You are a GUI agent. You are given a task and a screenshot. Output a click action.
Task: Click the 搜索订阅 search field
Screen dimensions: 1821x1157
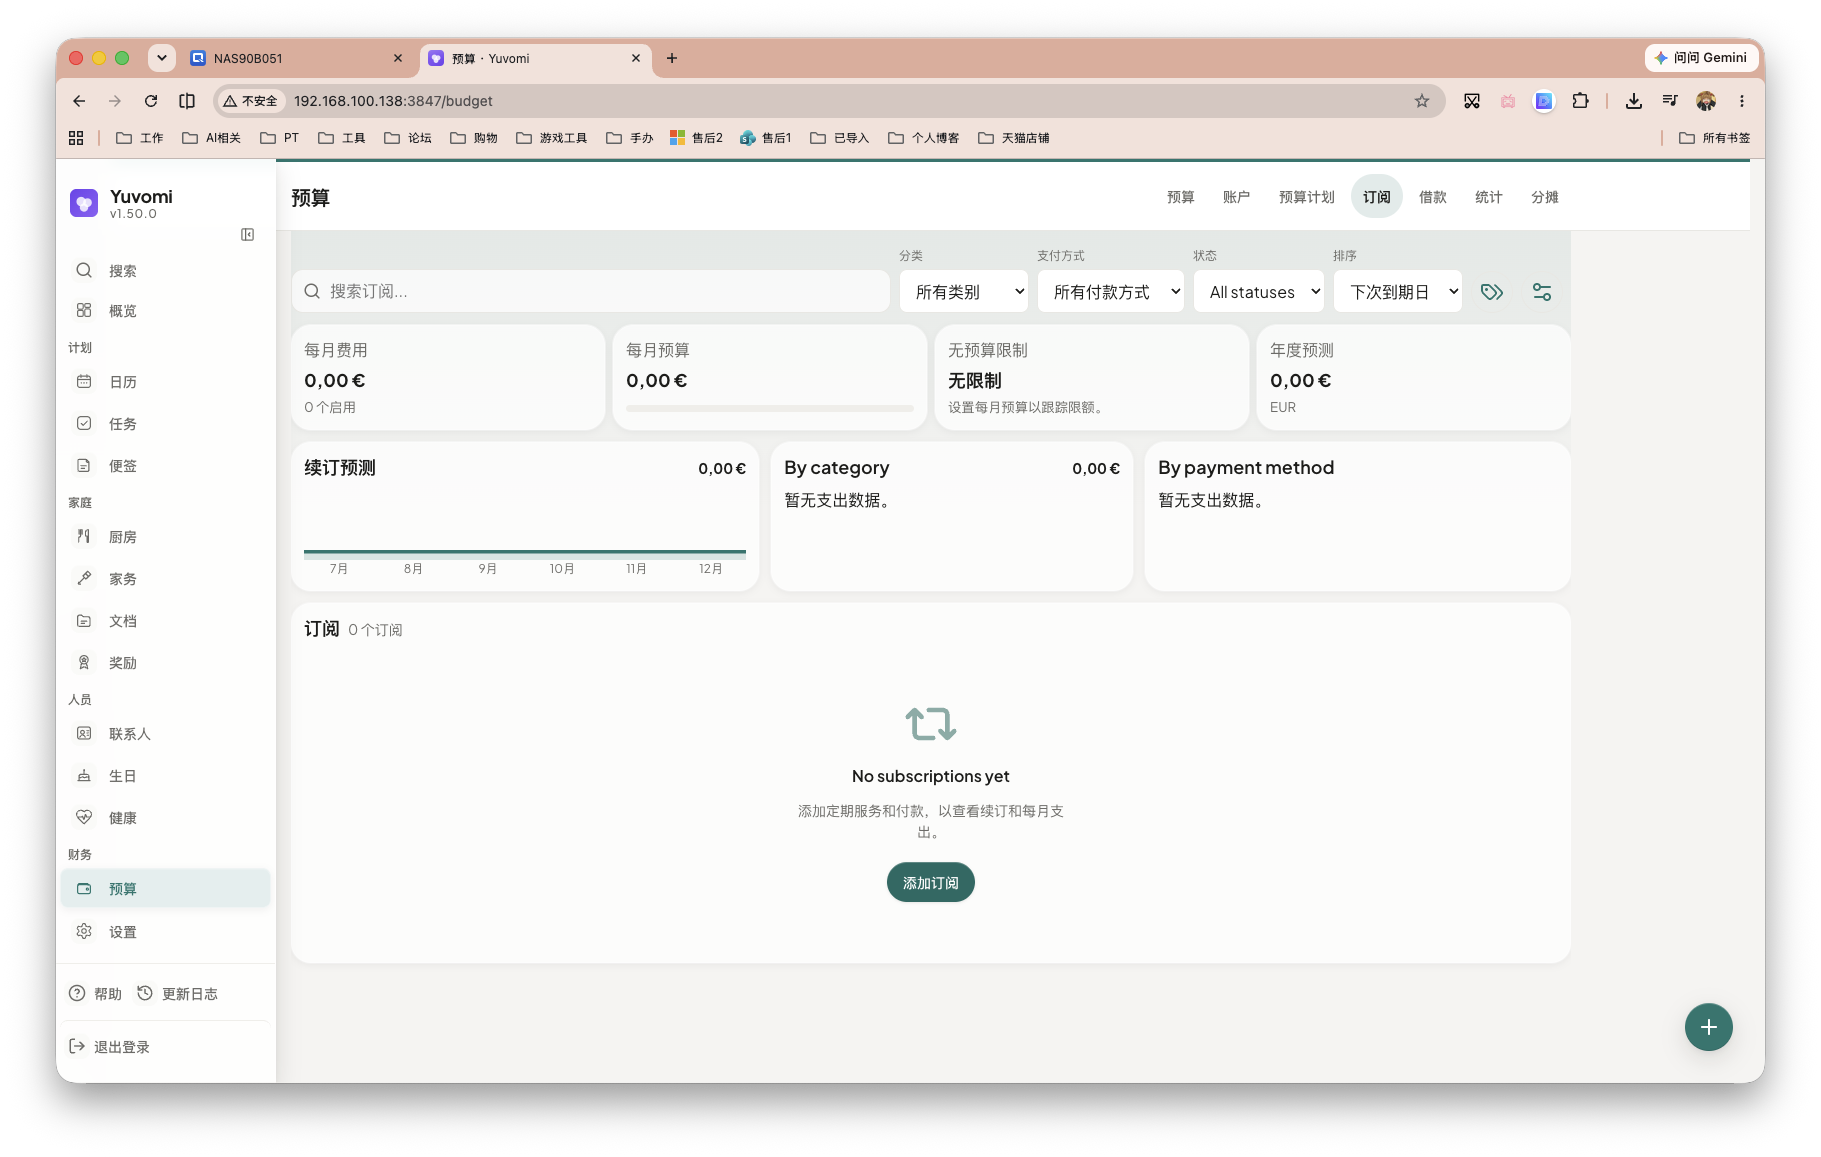tap(591, 291)
